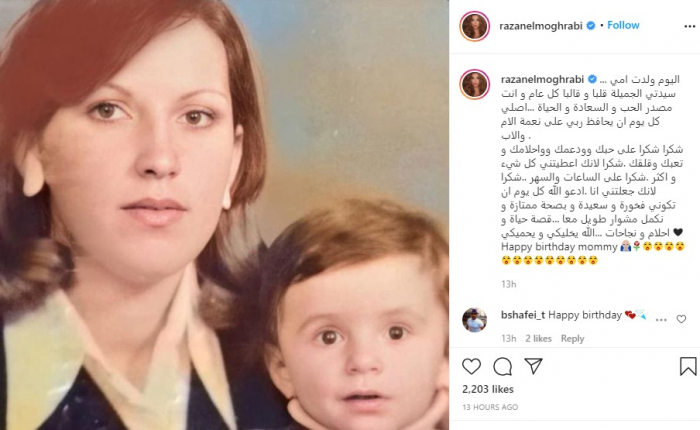700x430 pixels.
Task: Like bshafei_t's comment with small heart
Action: 681,319
